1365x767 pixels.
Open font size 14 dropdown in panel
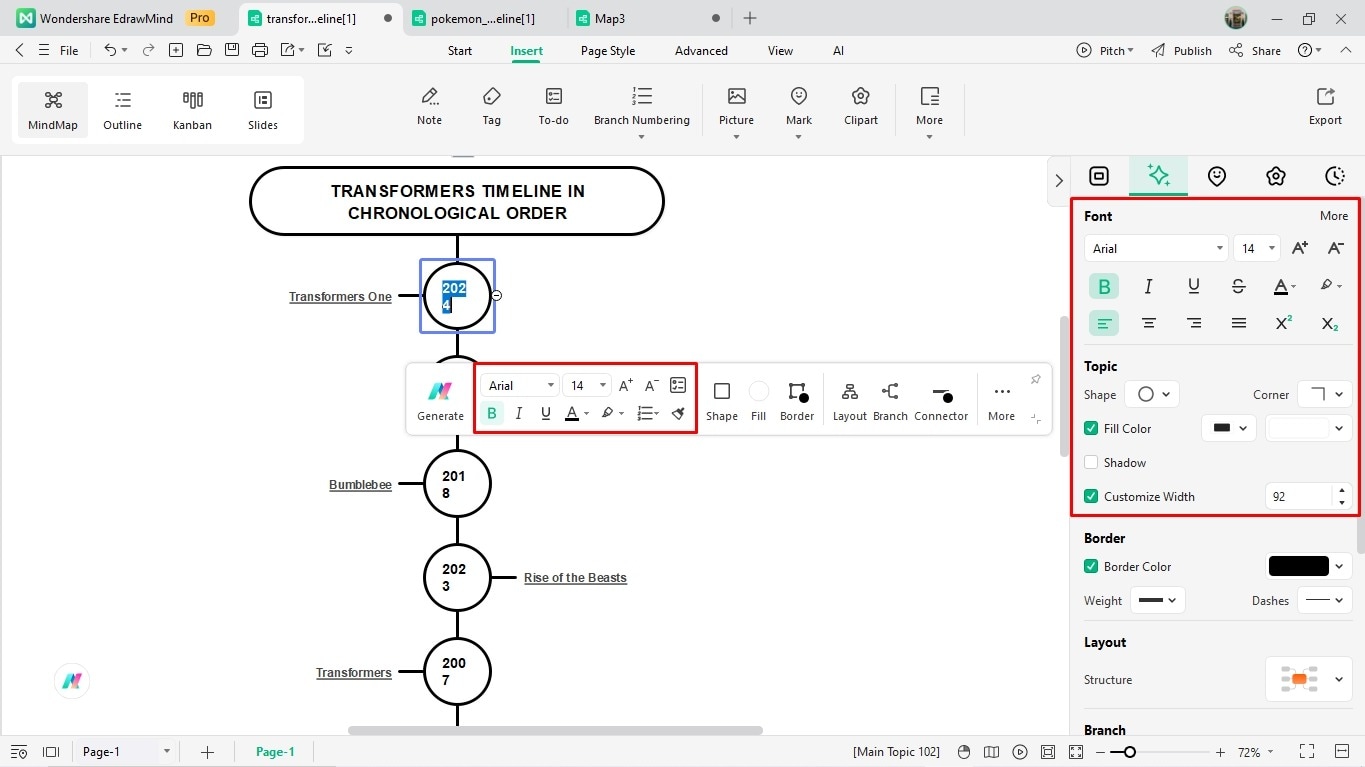tap(1257, 248)
